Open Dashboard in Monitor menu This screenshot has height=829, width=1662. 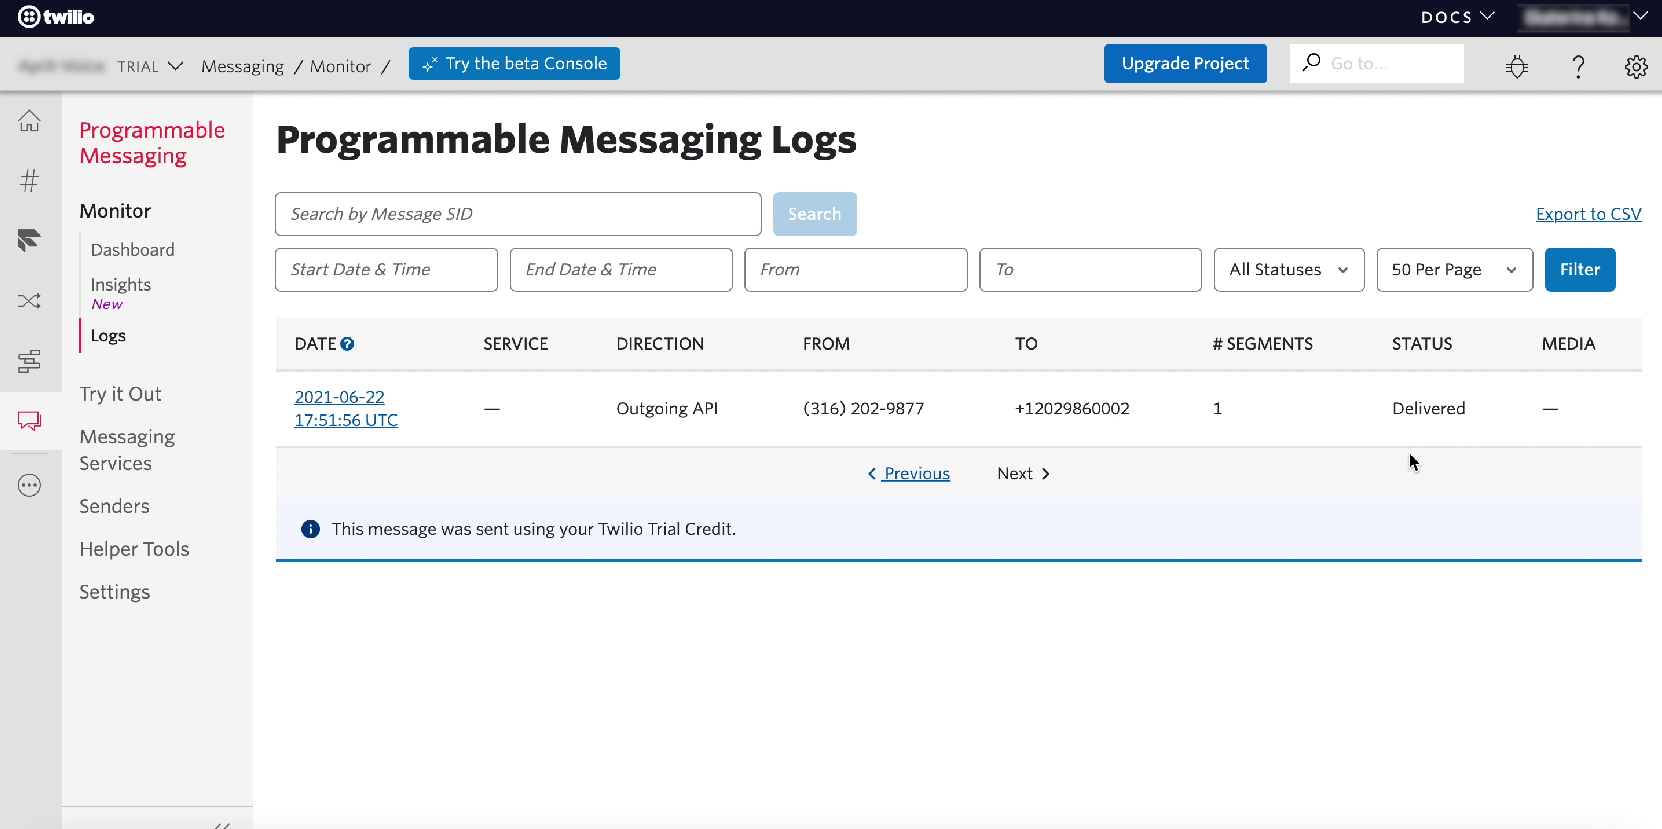[132, 250]
